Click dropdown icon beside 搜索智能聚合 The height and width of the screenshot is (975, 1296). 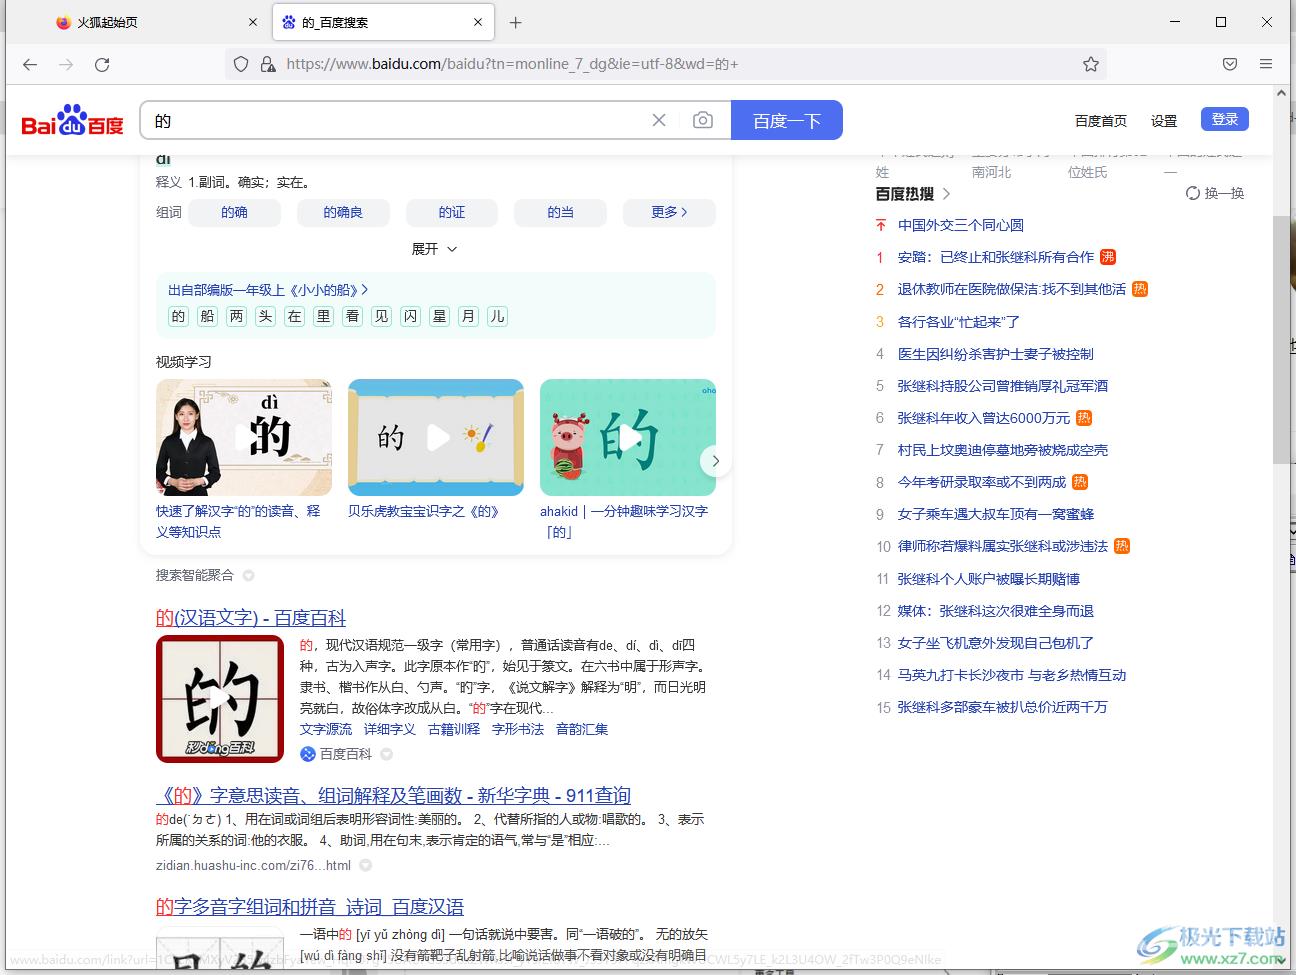point(248,575)
